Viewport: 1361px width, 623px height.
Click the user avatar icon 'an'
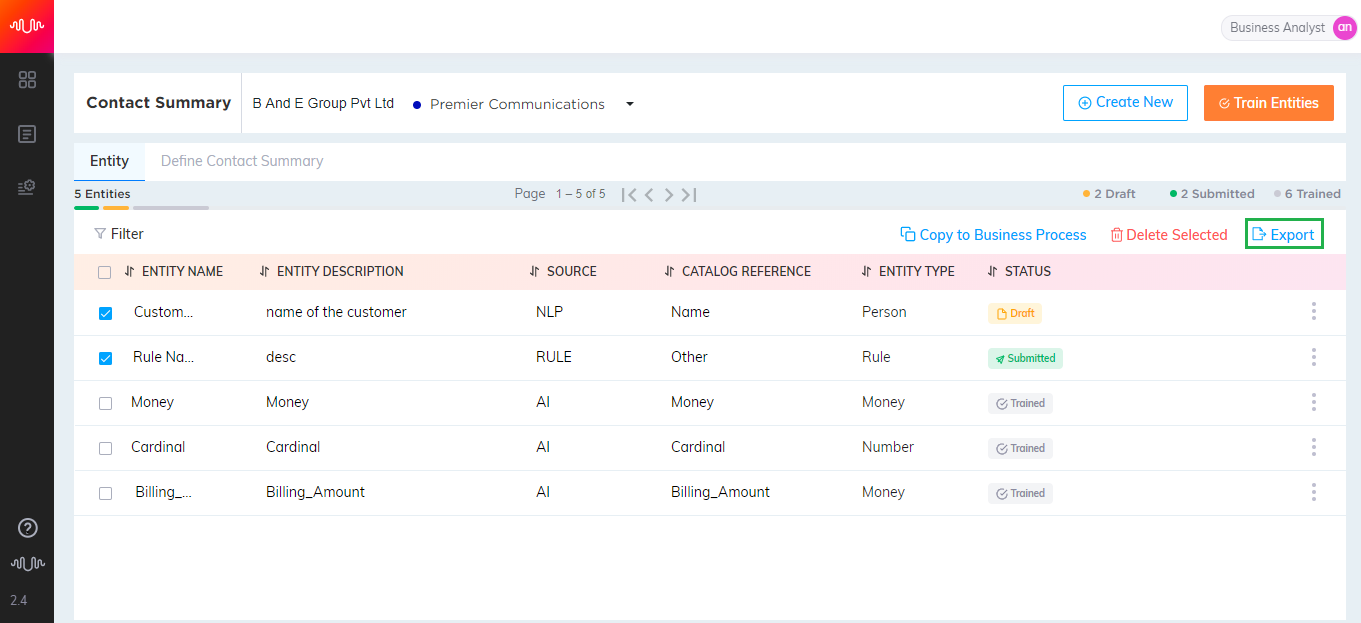tap(1344, 28)
